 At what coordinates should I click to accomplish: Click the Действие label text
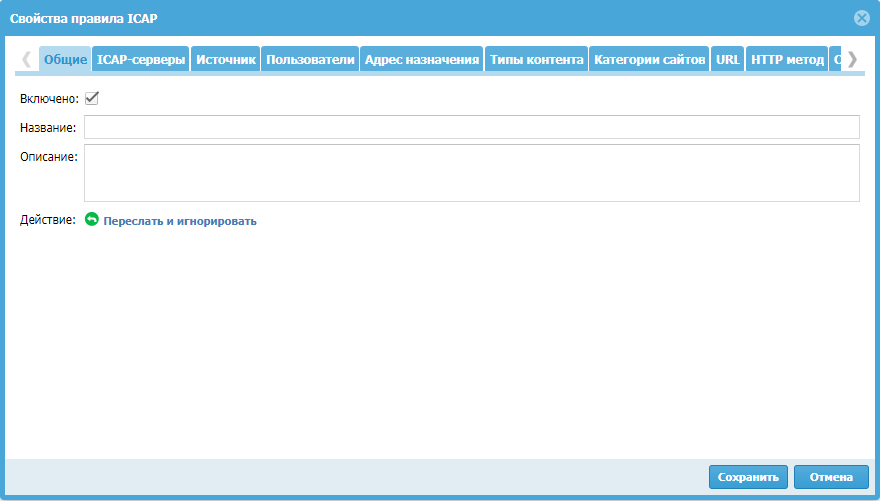pyautogui.click(x=48, y=220)
